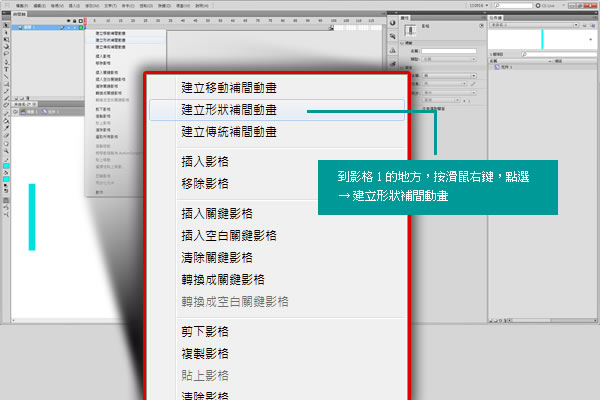Click the red playhead on timeline
The height and width of the screenshot is (400, 600).
85,21
